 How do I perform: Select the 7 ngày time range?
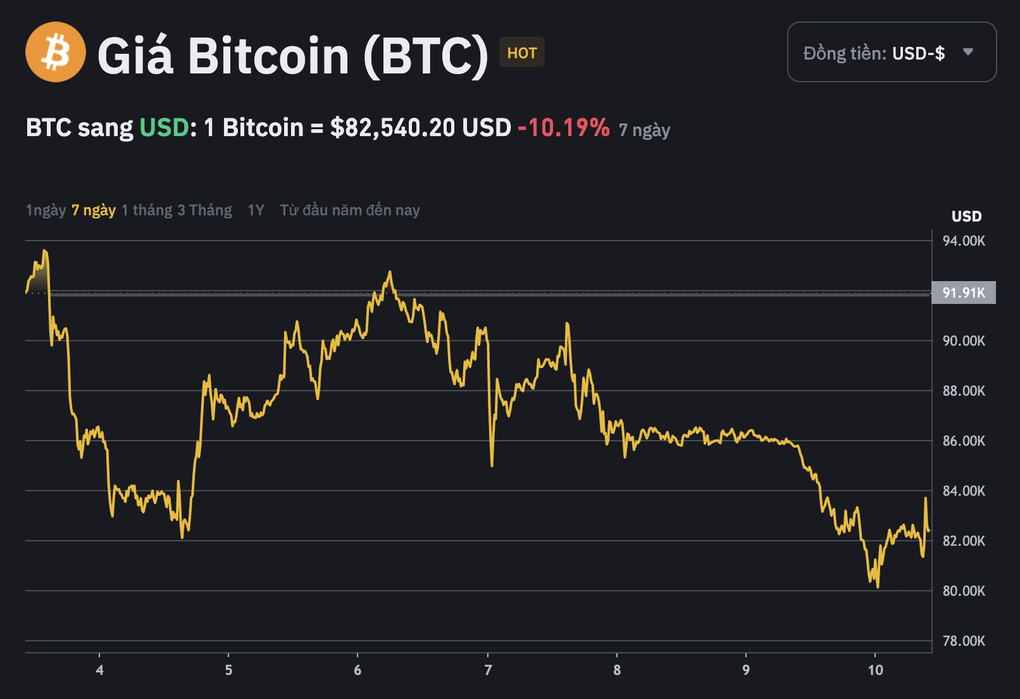click(x=93, y=210)
